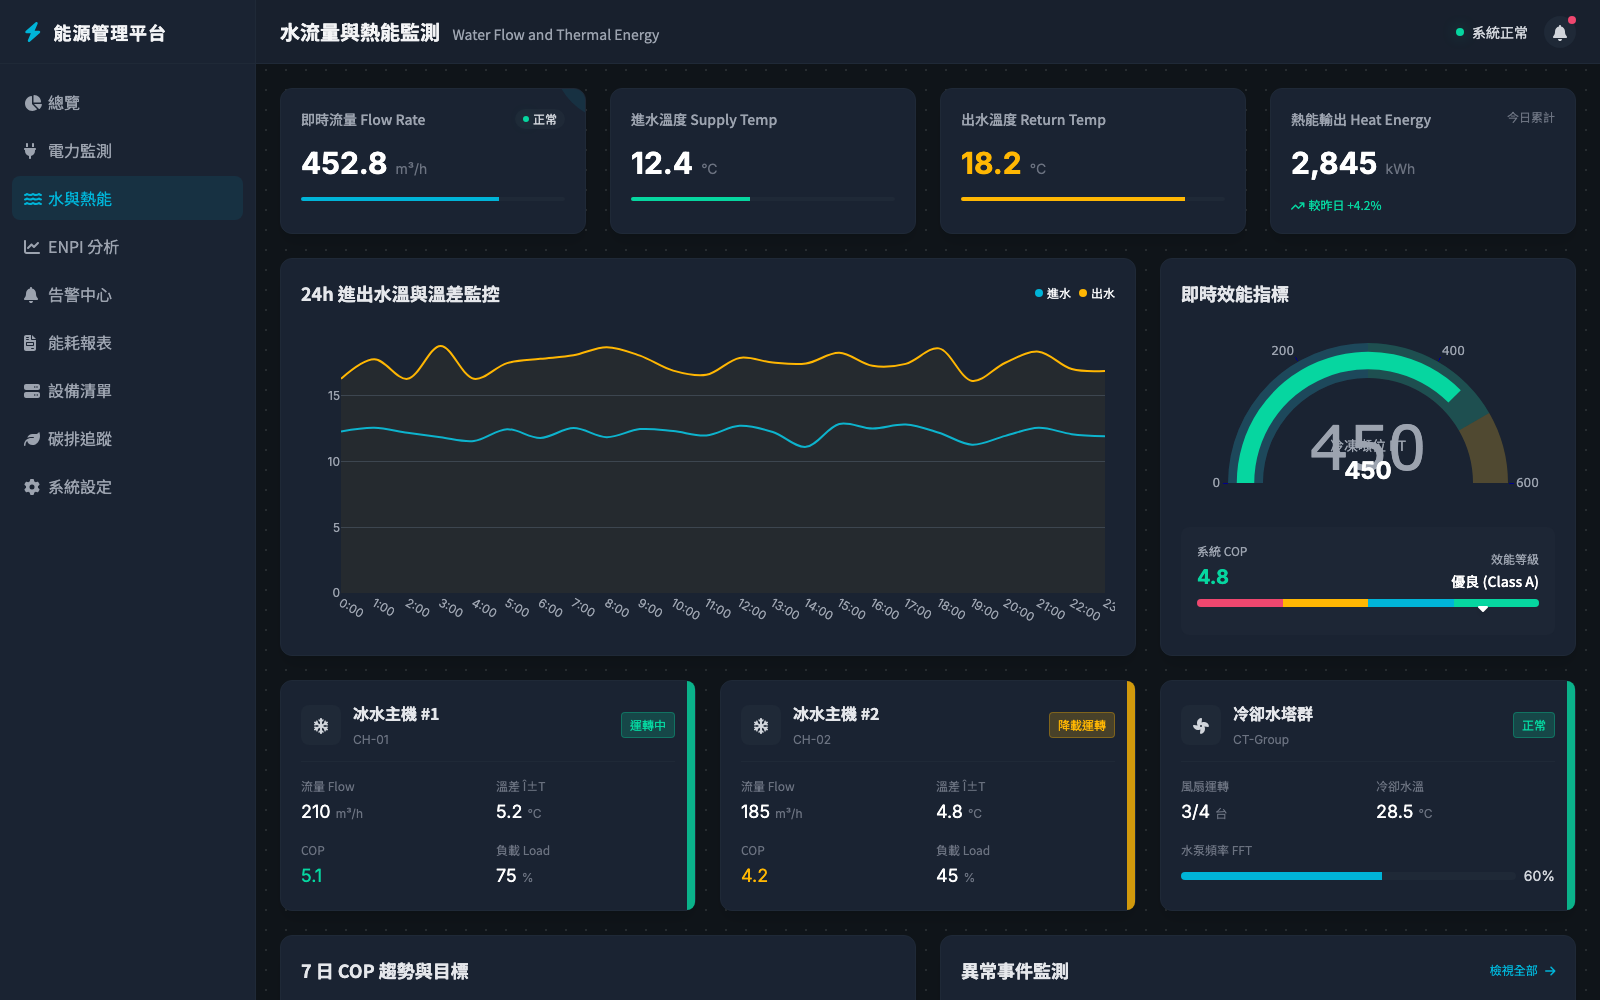
Task: Click the CH-02 label
Action: click(812, 740)
